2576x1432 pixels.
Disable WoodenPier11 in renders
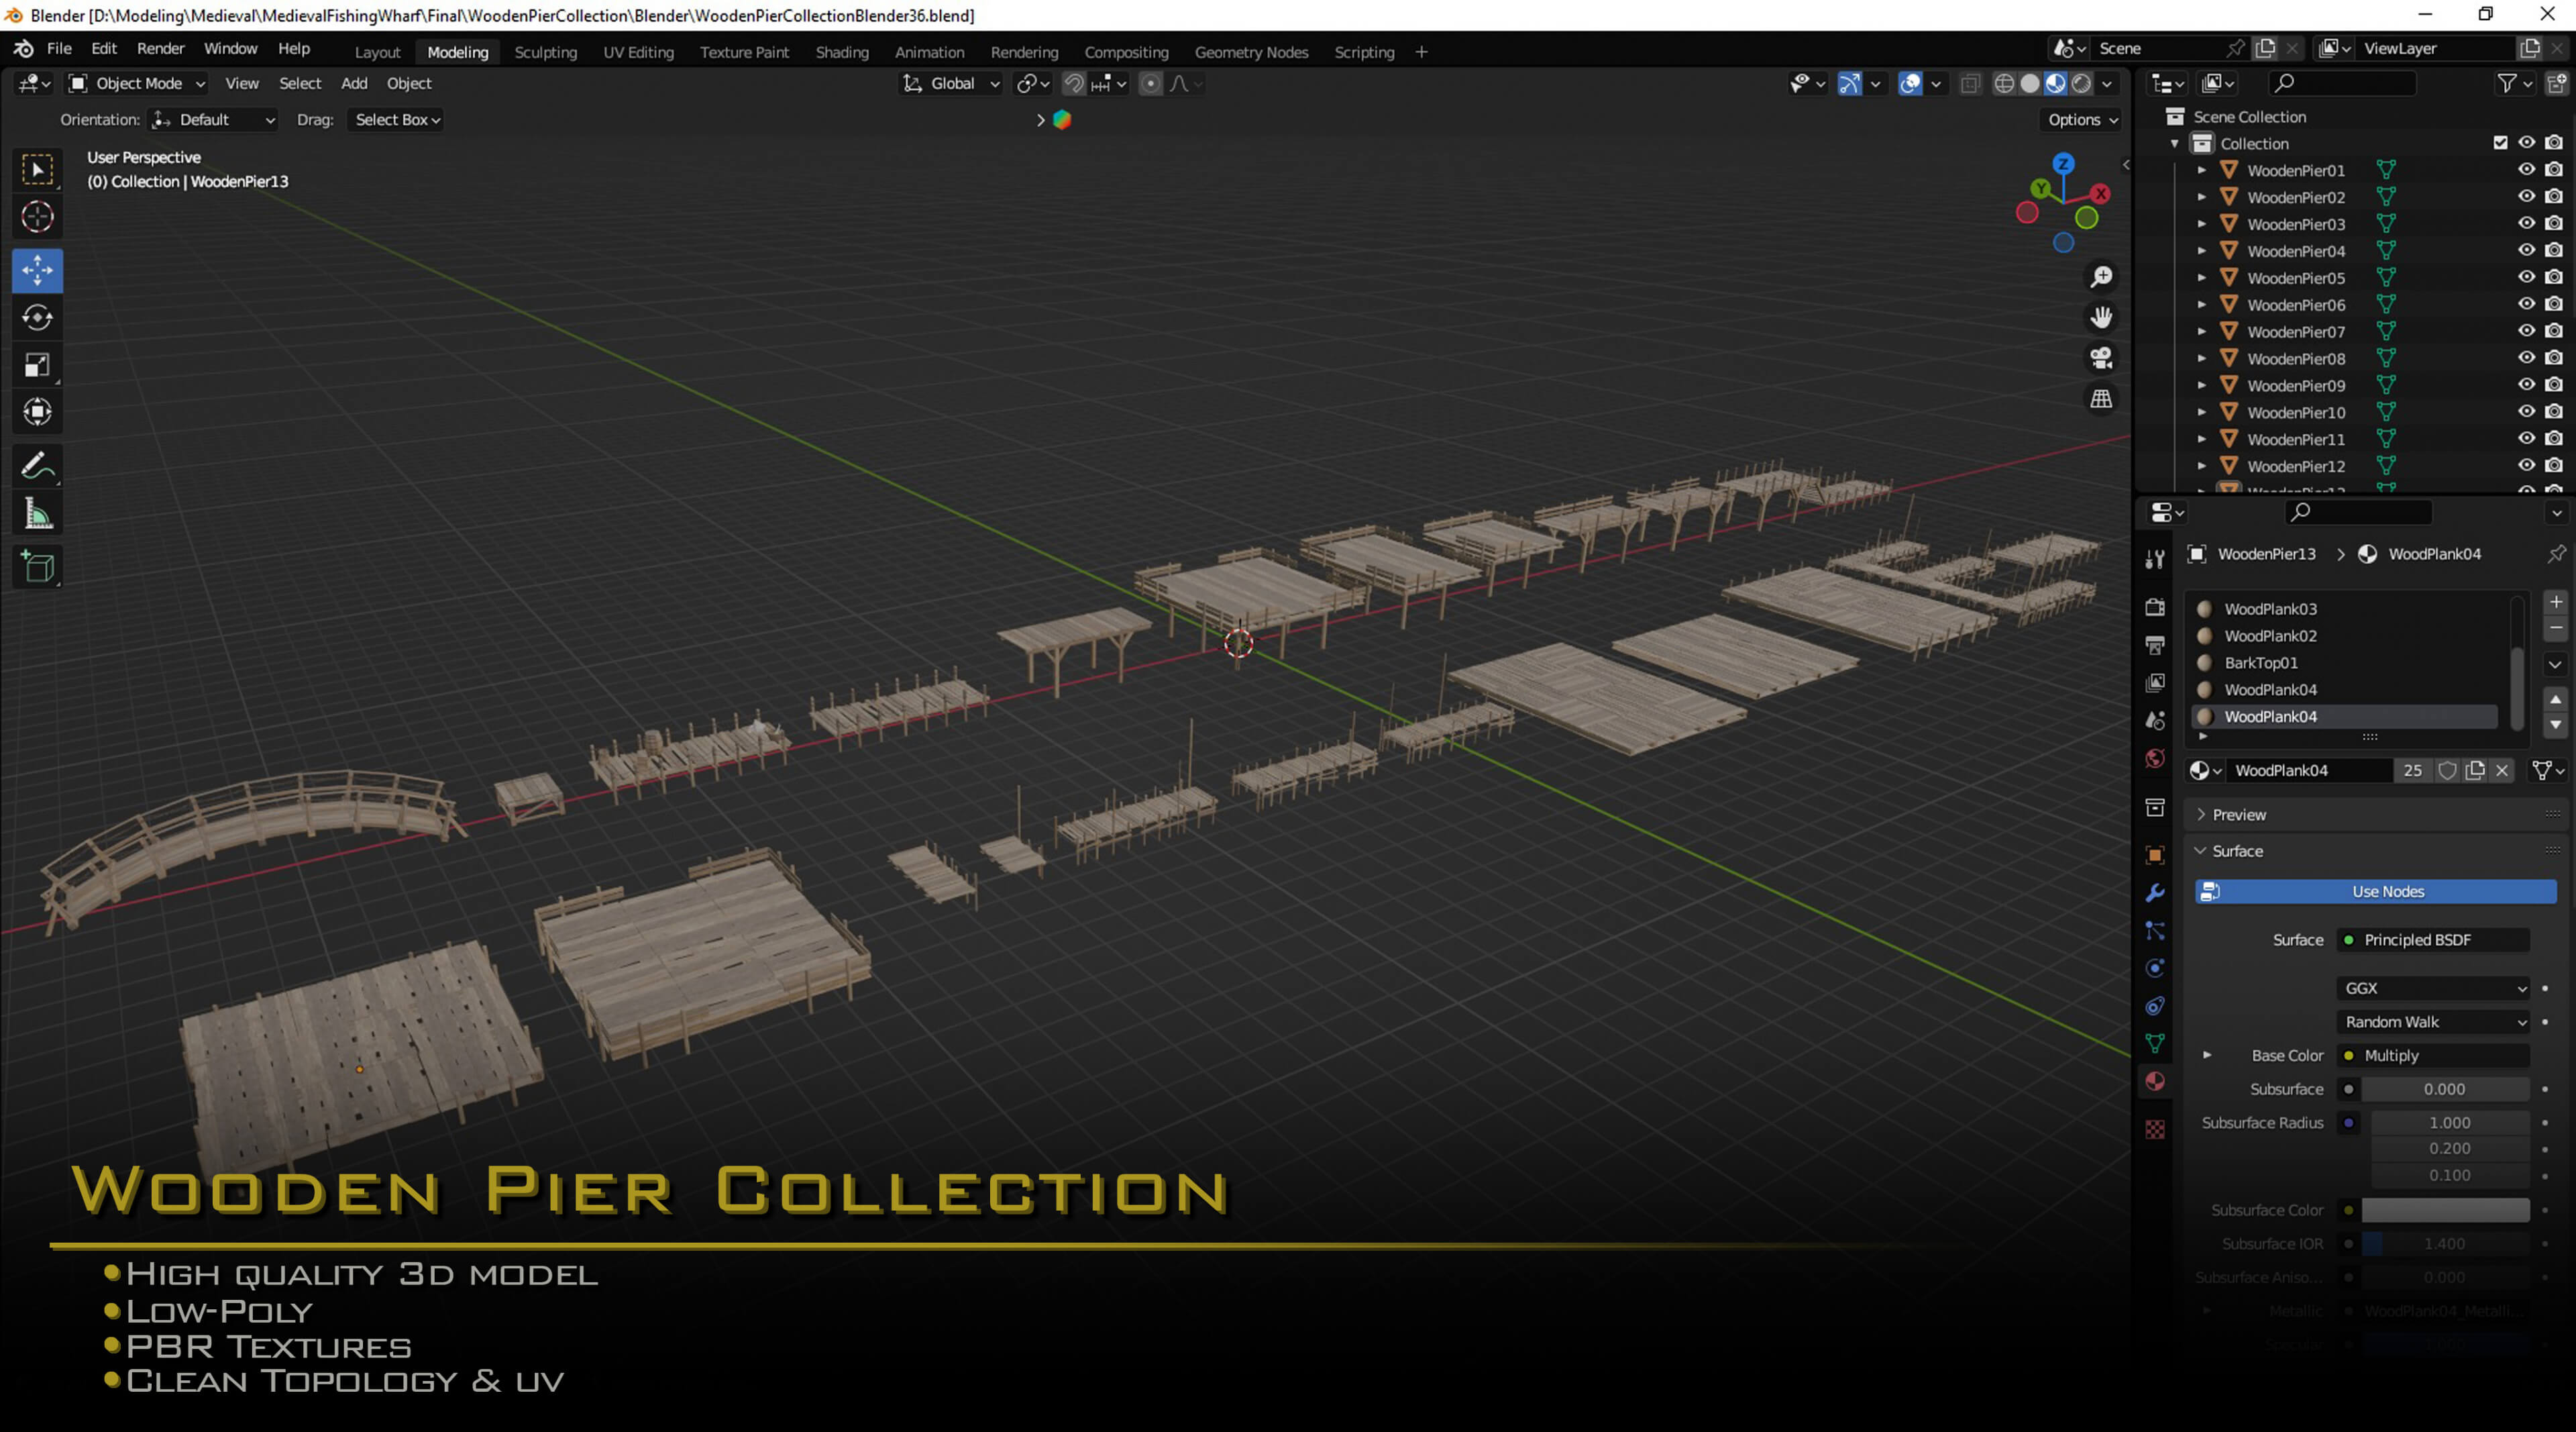pyautogui.click(x=2554, y=439)
